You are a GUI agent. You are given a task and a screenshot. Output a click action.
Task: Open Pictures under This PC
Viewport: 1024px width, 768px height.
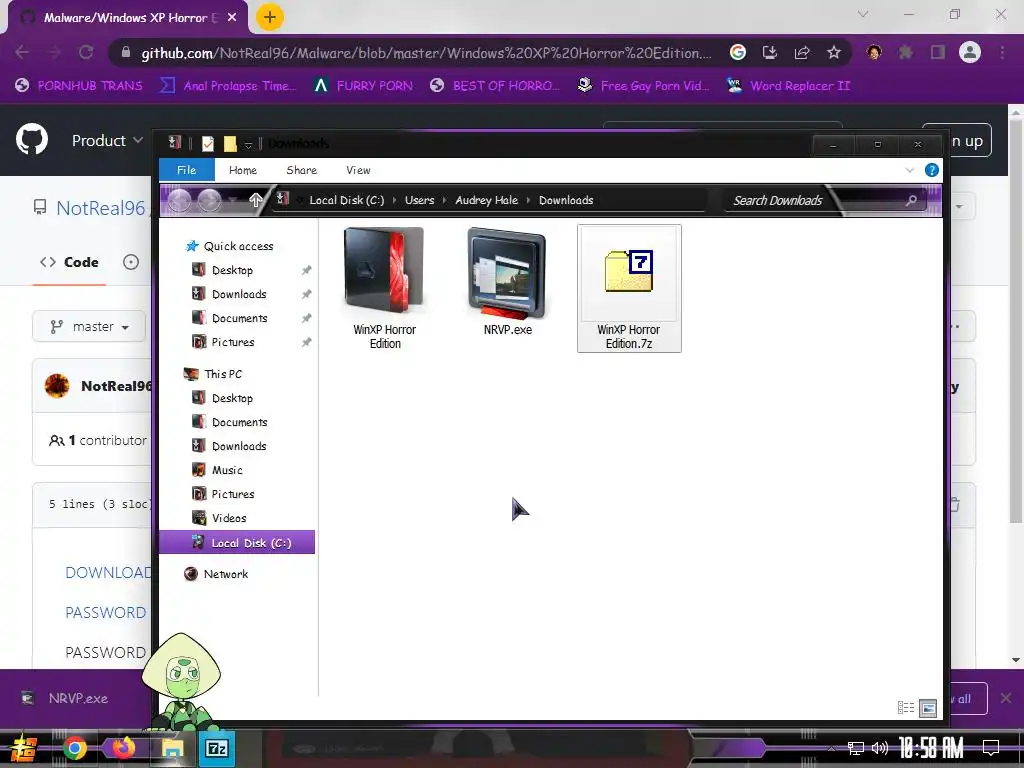(x=232, y=494)
